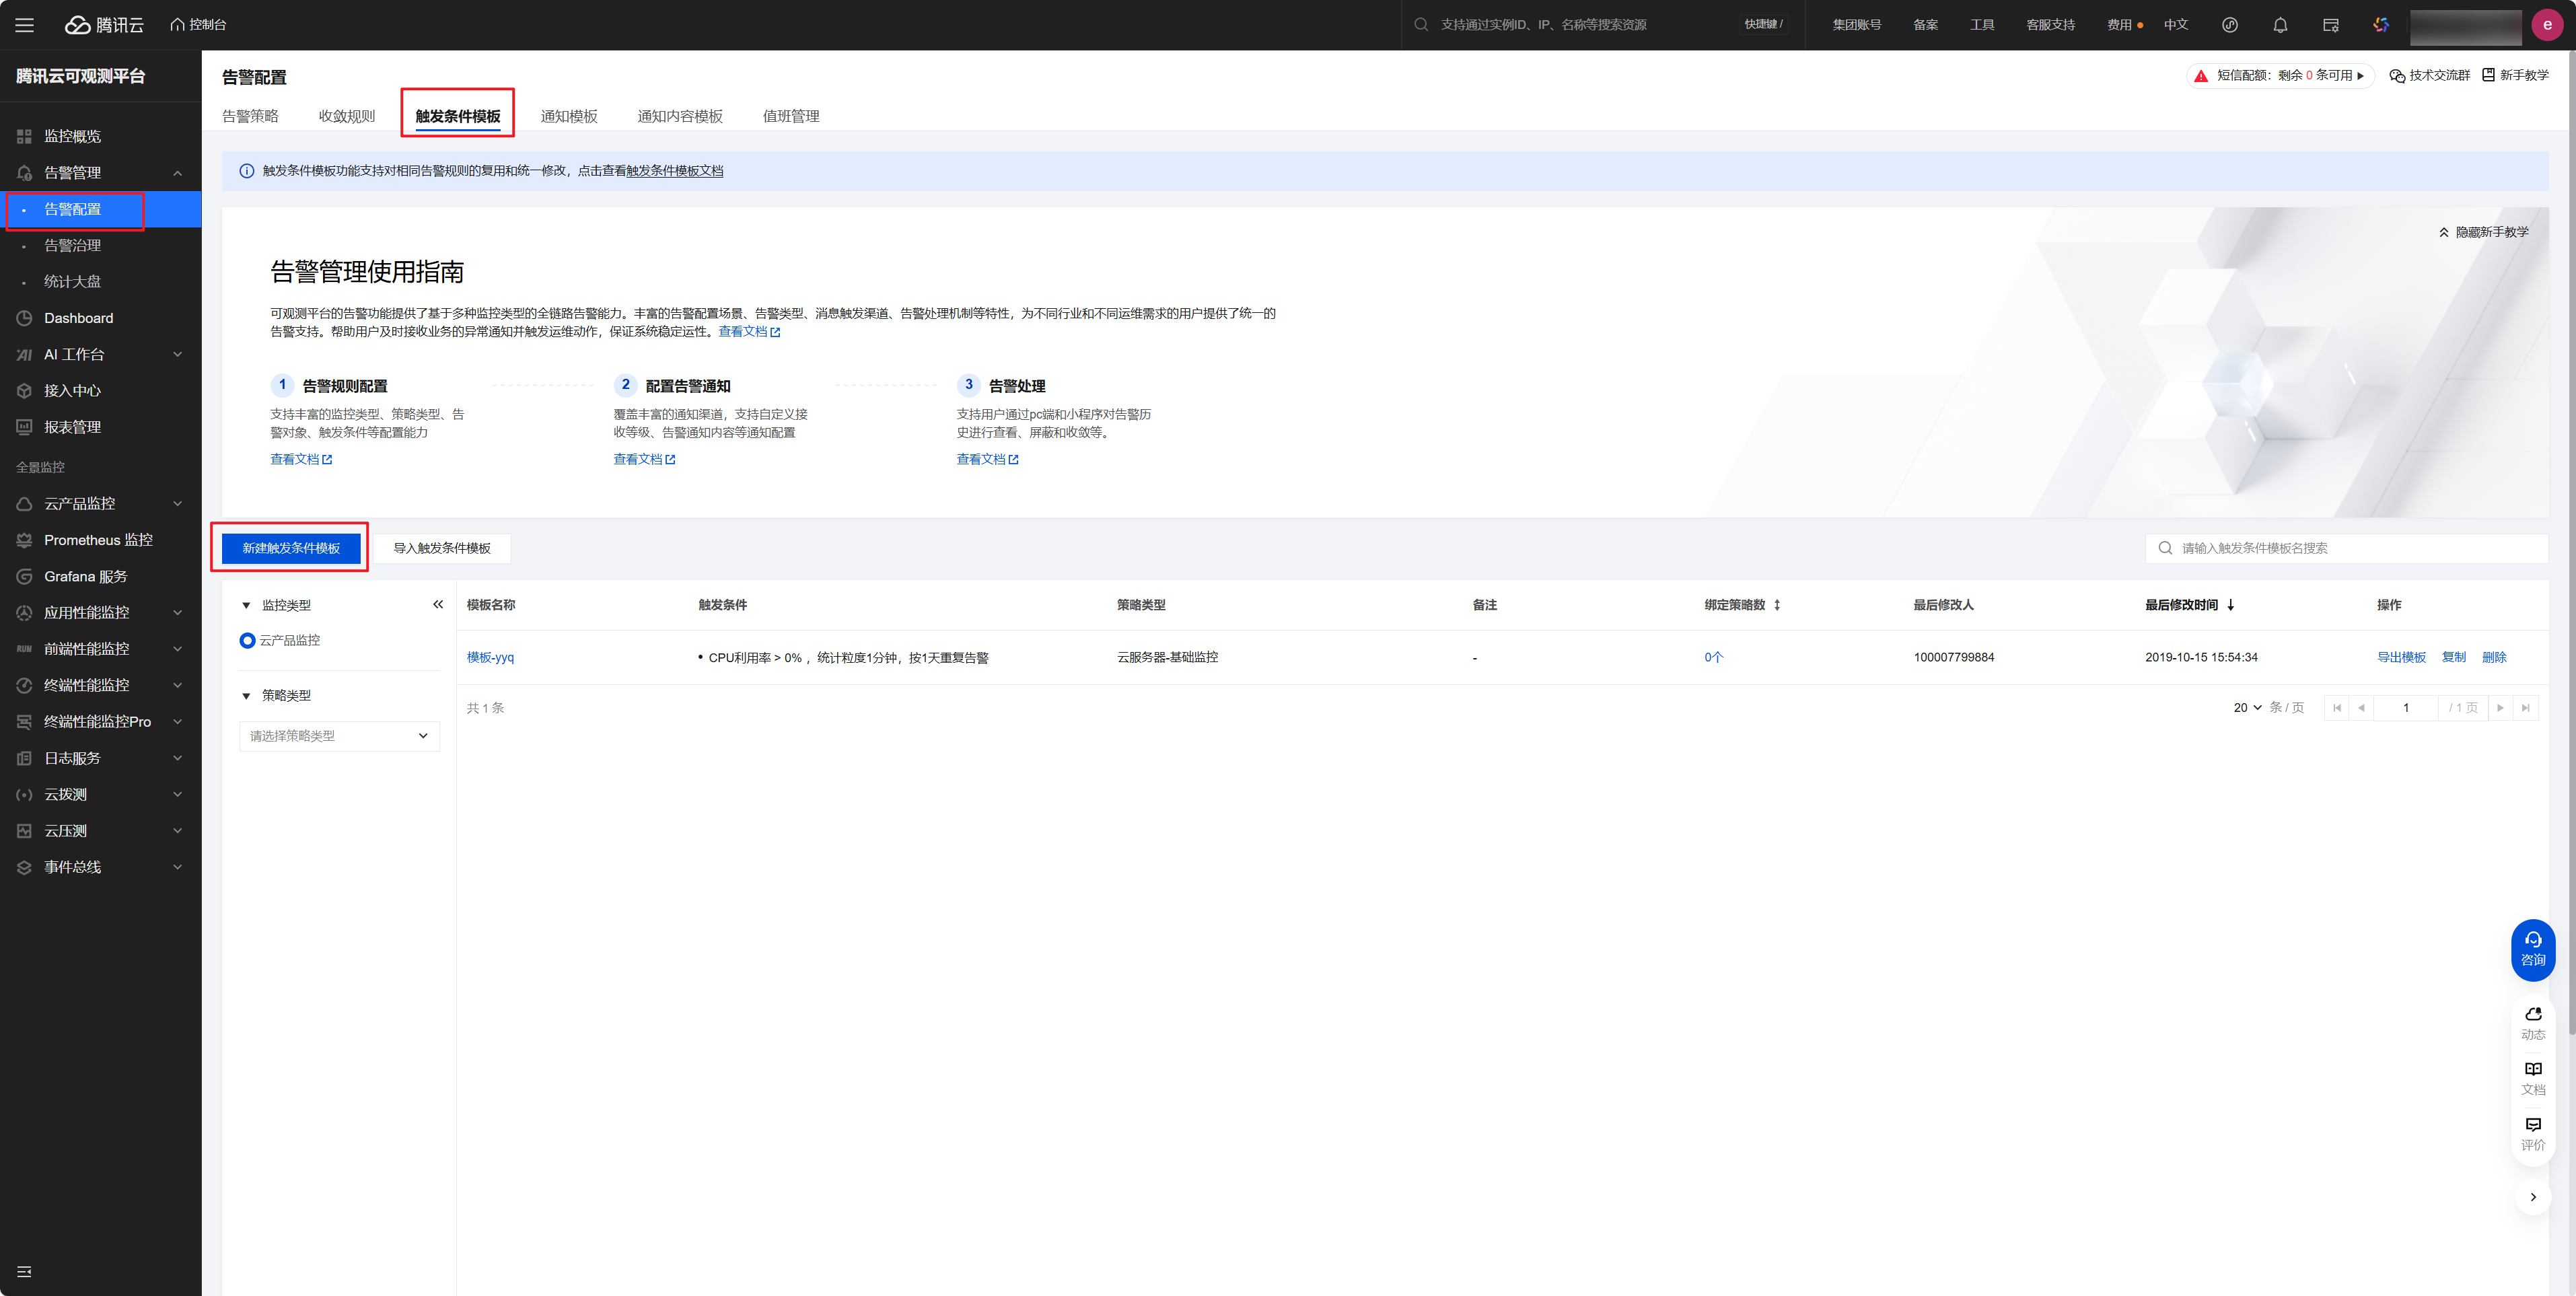Open 客服支持 in the top bar

2050,25
